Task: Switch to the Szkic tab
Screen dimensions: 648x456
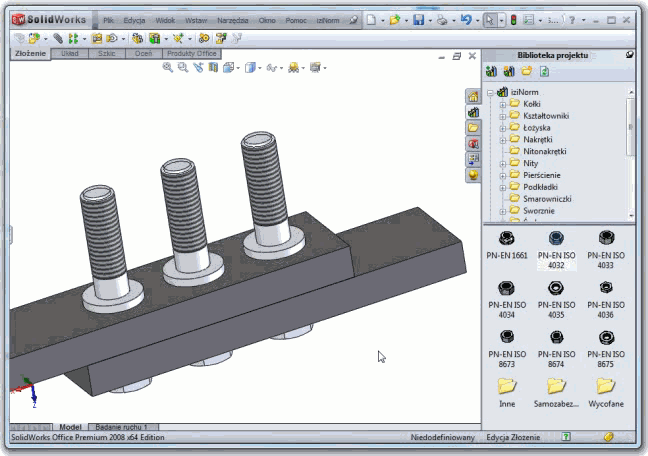Action: point(107,54)
